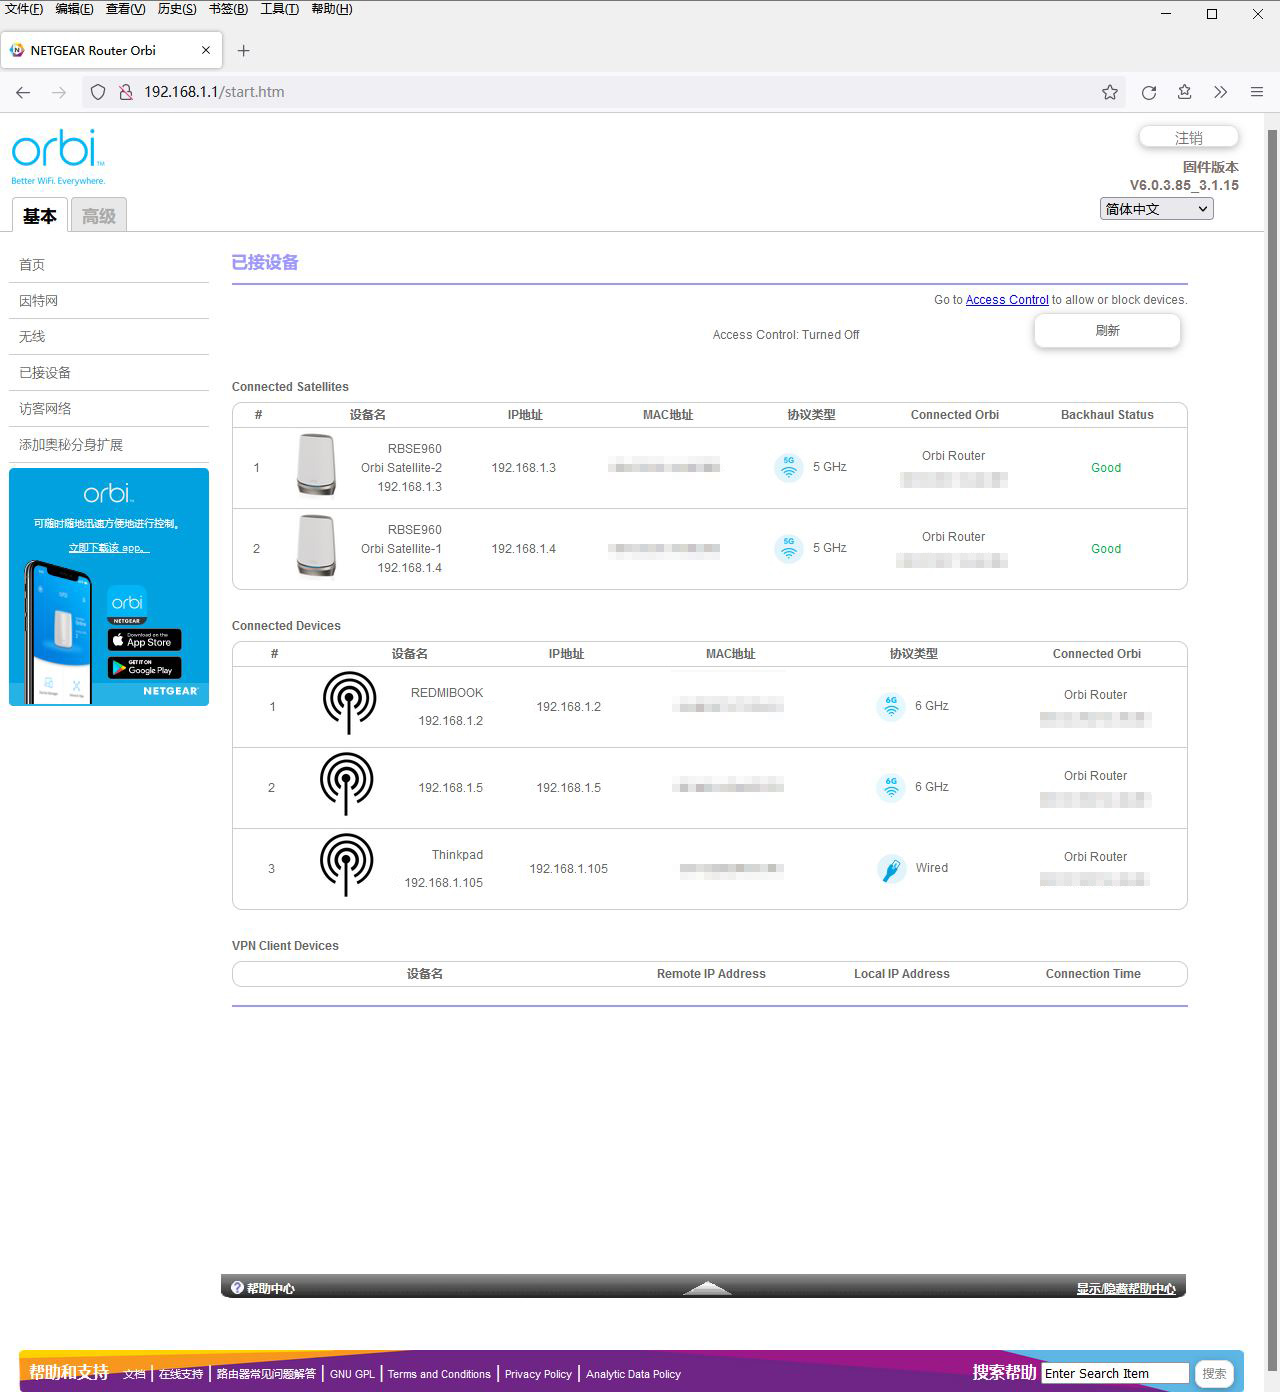The height and width of the screenshot is (1392, 1280).
Task: Open the Analytic Data Policy link
Action: pos(633,1374)
